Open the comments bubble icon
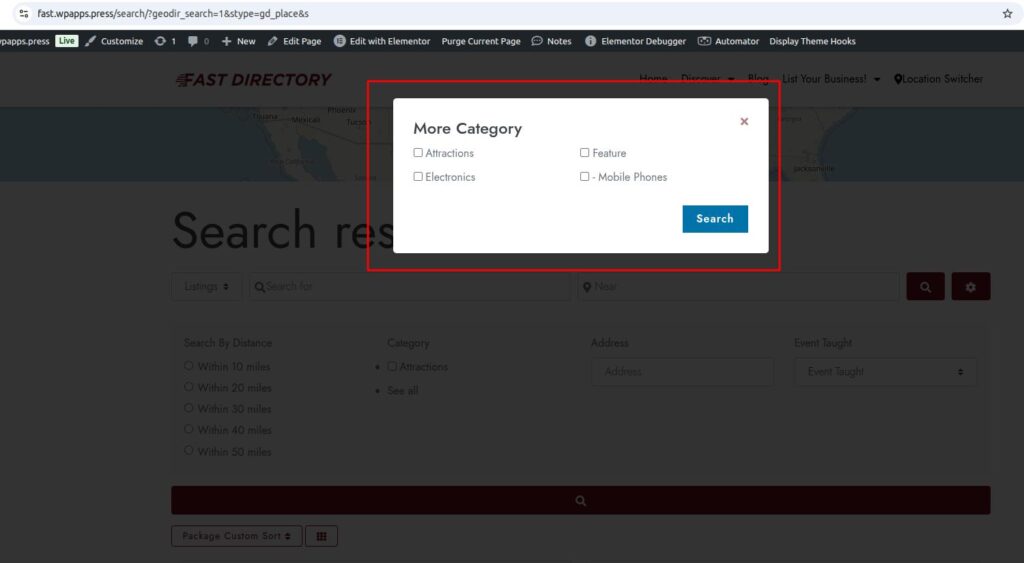 193,41
